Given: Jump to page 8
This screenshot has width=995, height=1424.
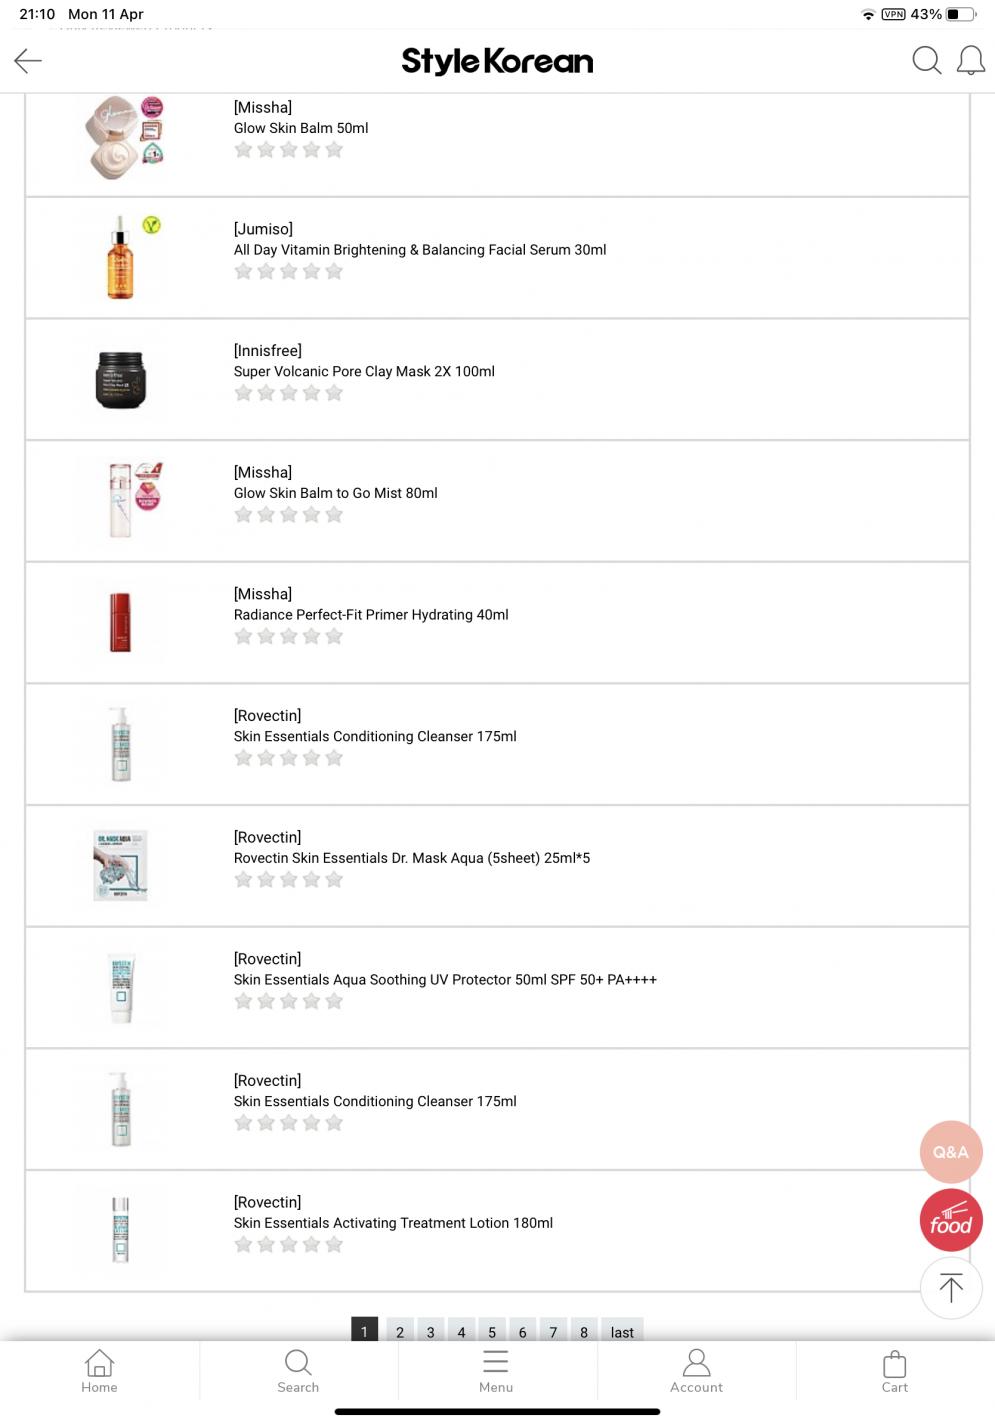Looking at the screenshot, I should click(x=584, y=1331).
